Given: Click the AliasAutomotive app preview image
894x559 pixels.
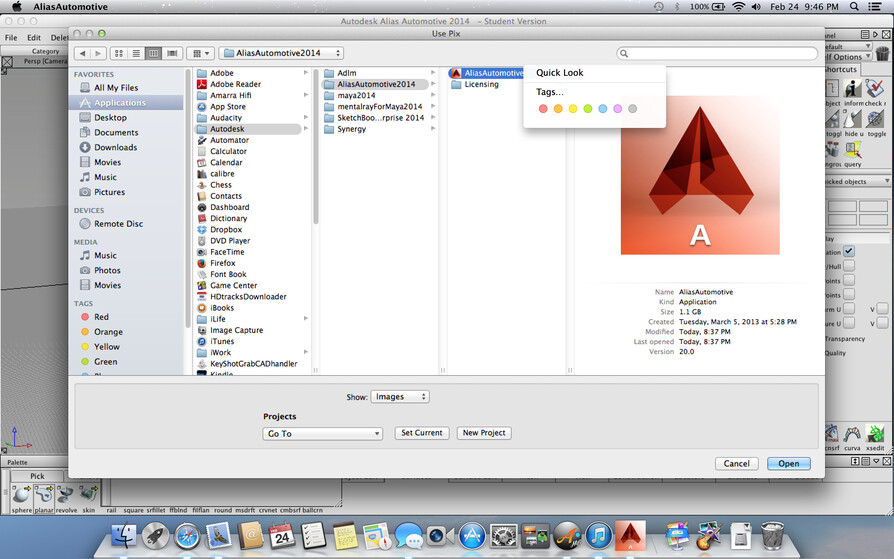Looking at the screenshot, I should pos(700,175).
